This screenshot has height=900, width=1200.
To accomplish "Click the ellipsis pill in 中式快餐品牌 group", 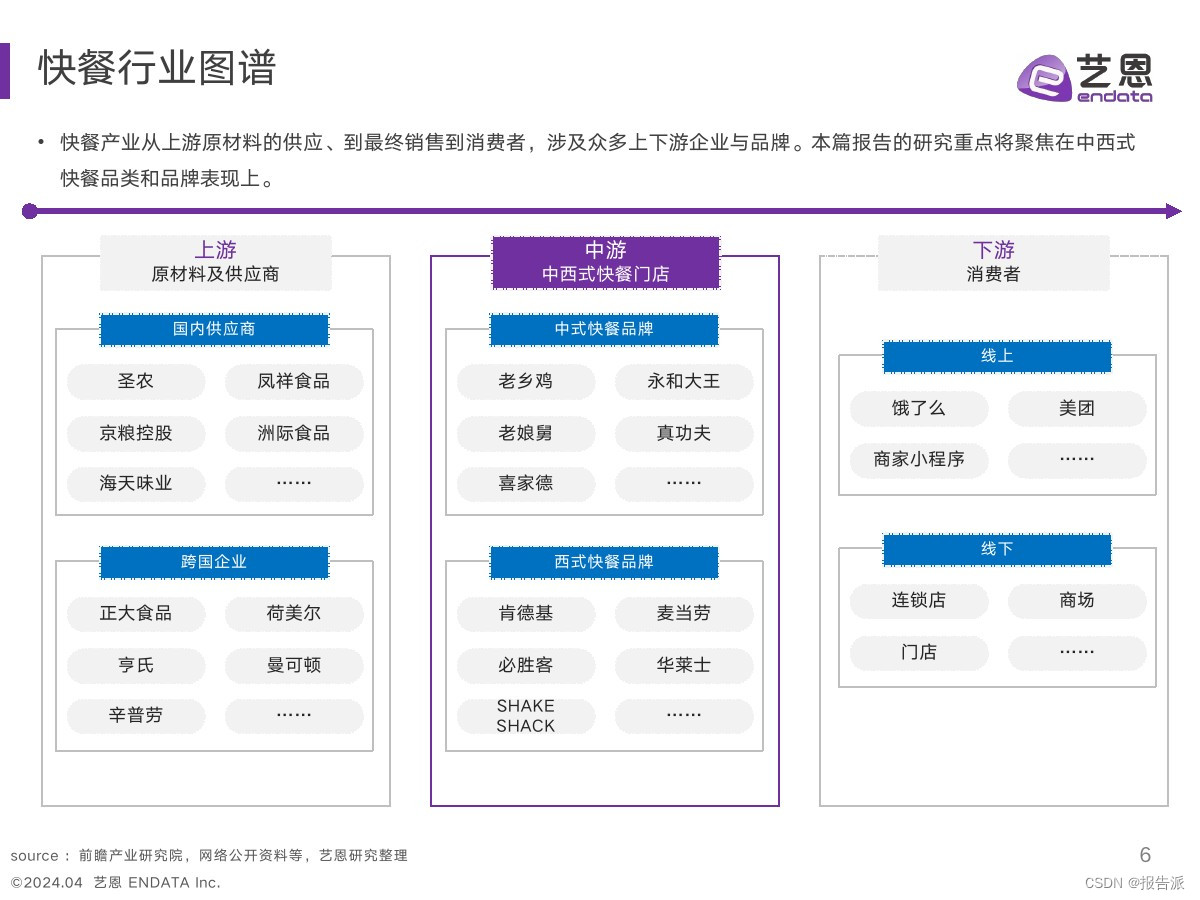I will coord(684,484).
